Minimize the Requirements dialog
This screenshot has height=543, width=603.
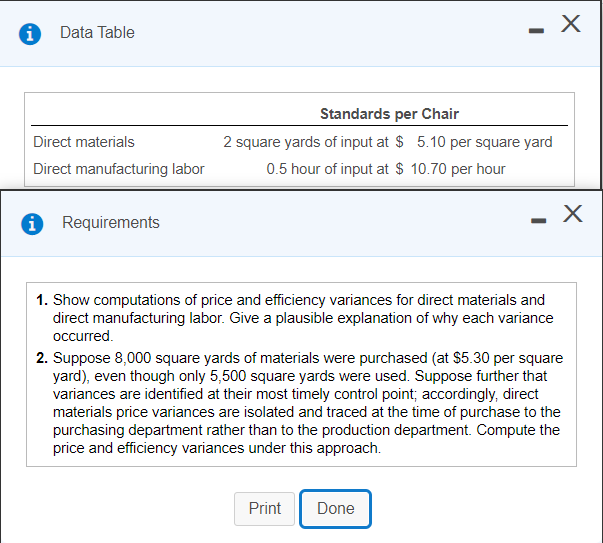(537, 218)
